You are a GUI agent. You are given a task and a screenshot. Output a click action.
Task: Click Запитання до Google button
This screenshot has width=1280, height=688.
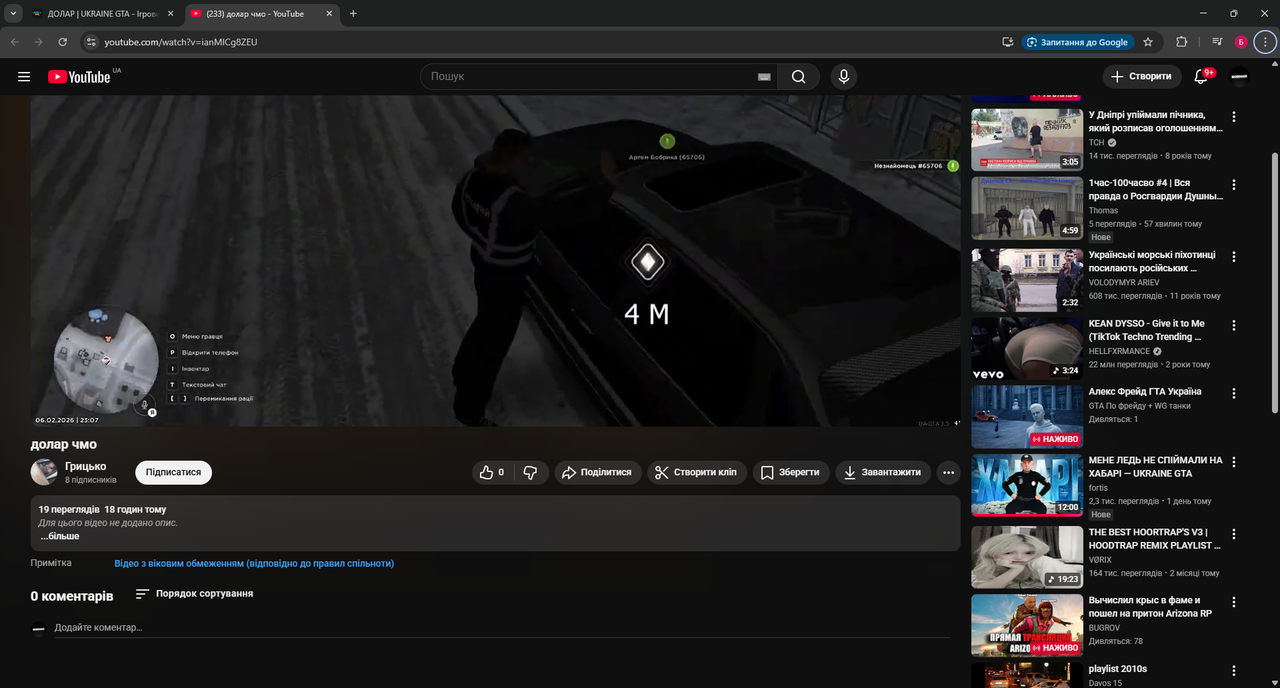(x=1078, y=42)
